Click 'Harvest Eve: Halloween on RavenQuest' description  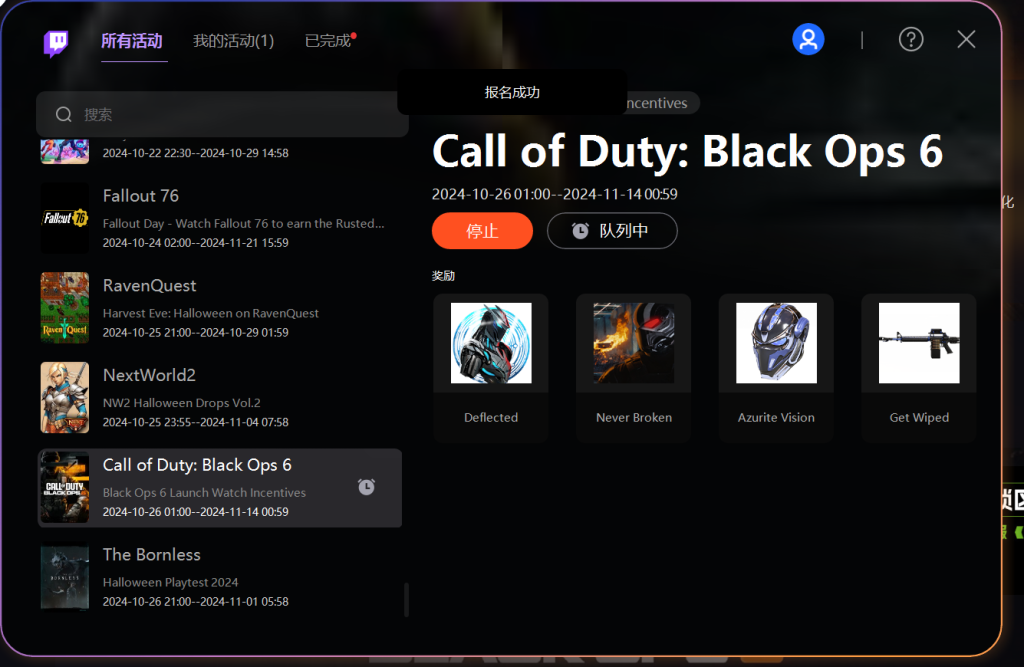click(x=210, y=313)
